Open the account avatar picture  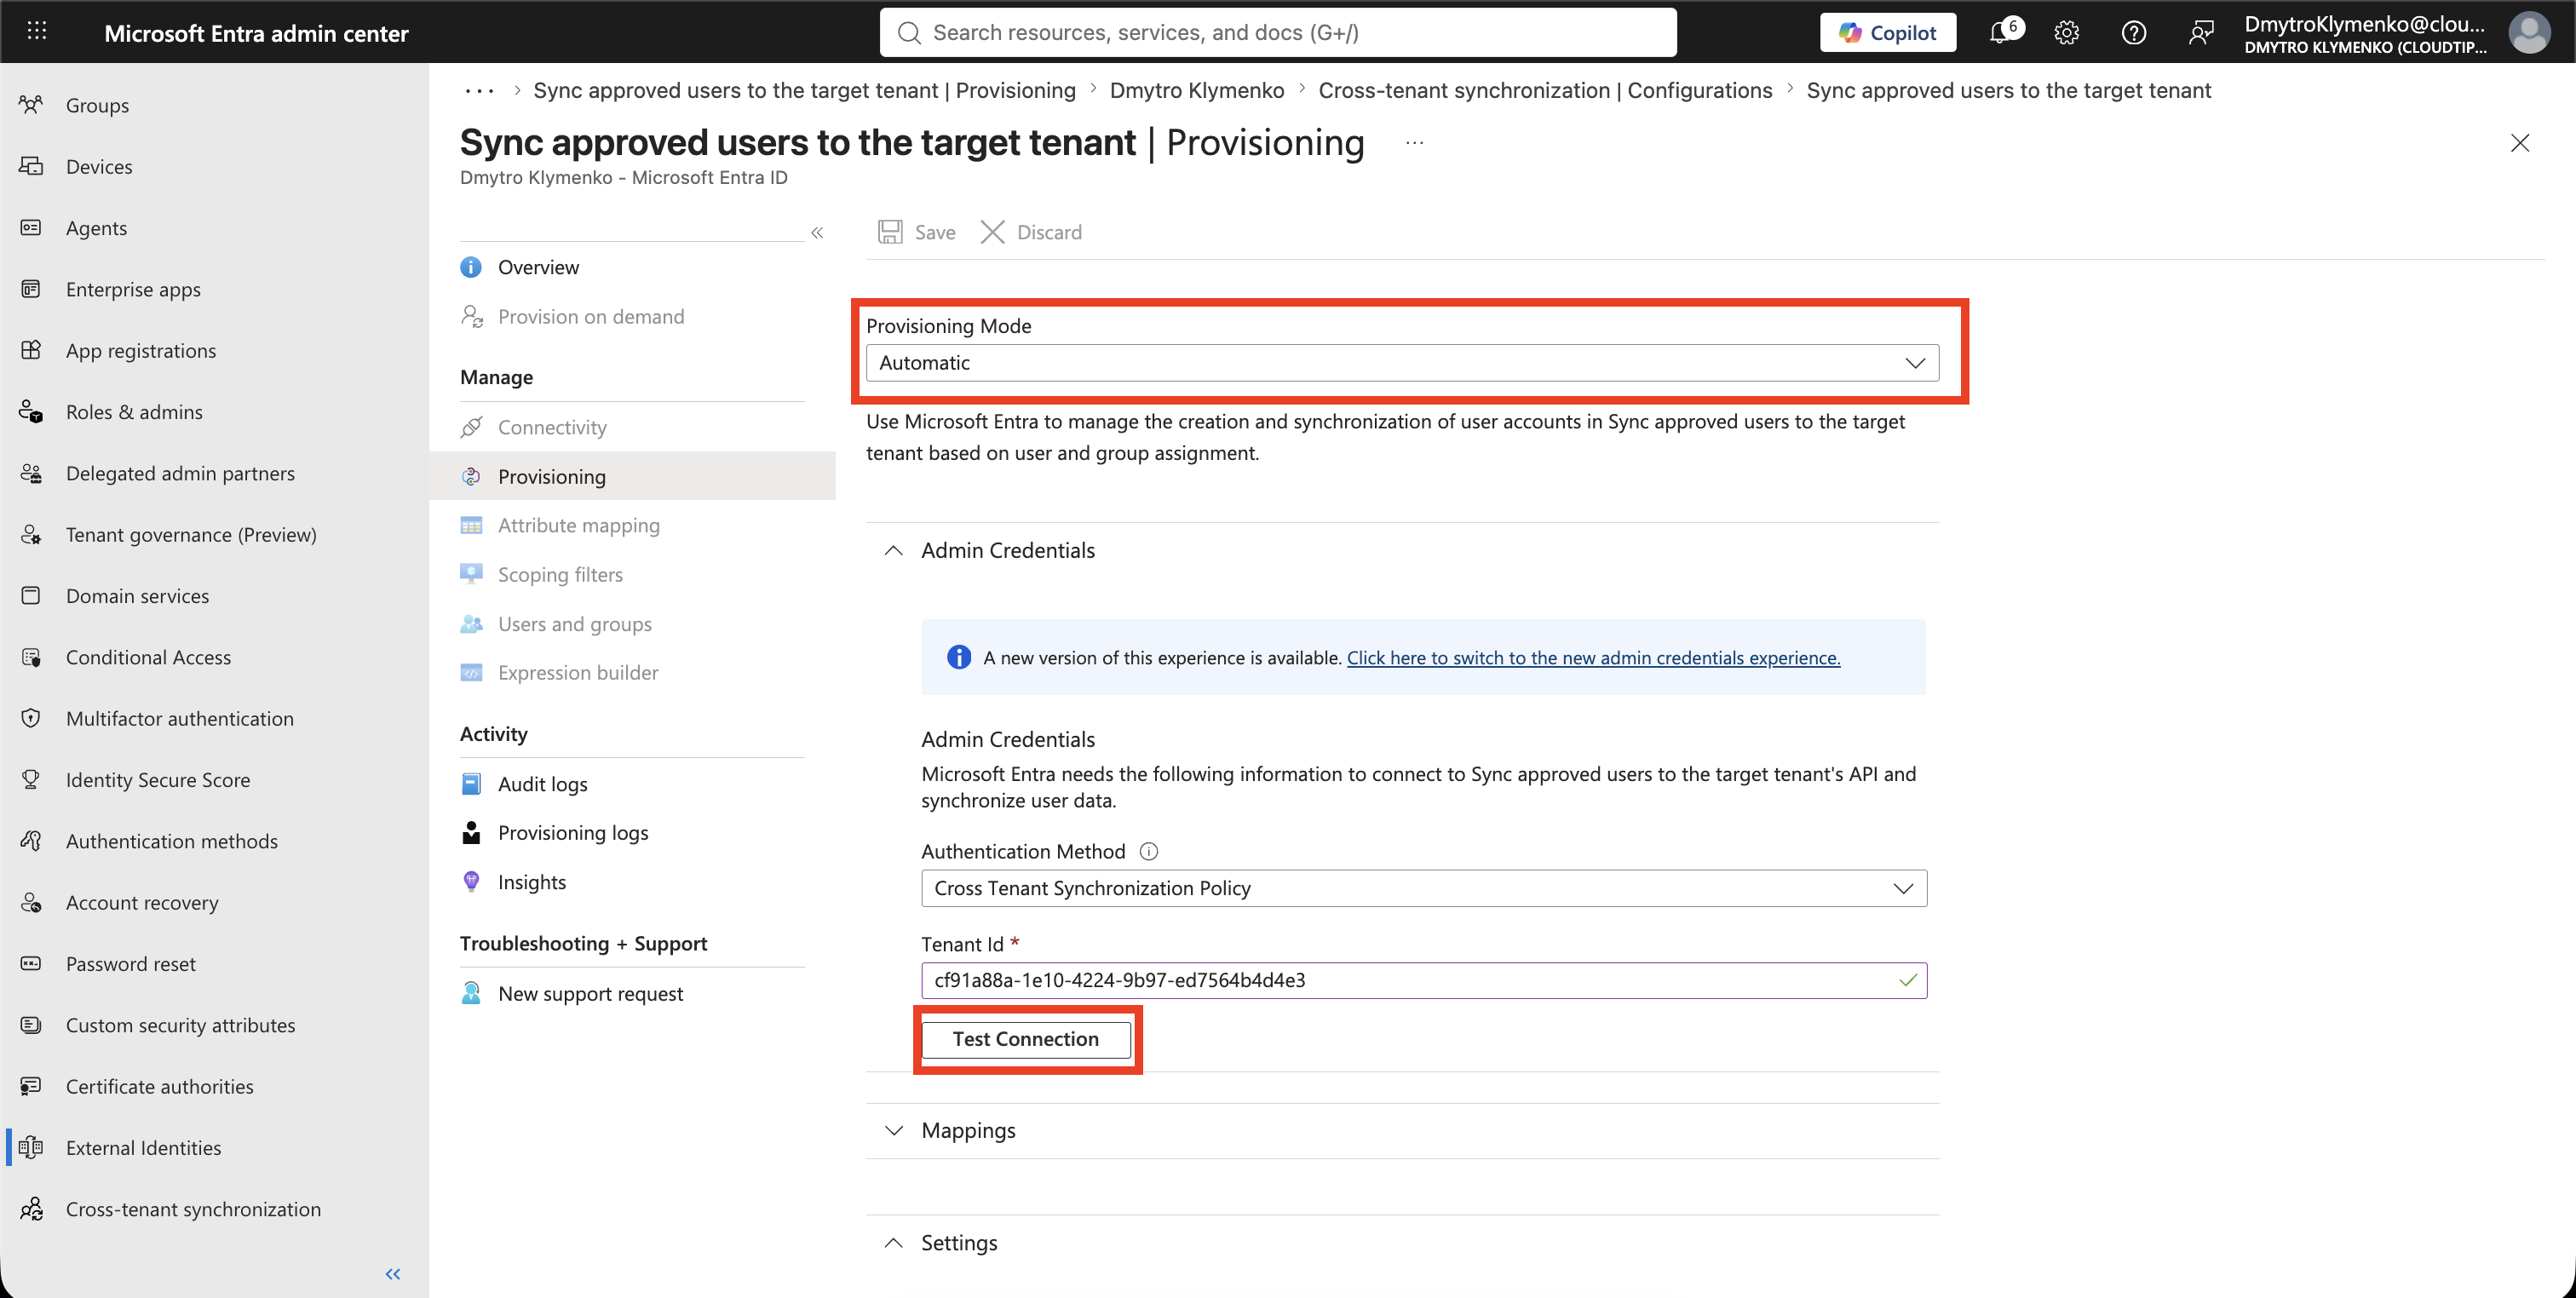(x=2529, y=32)
